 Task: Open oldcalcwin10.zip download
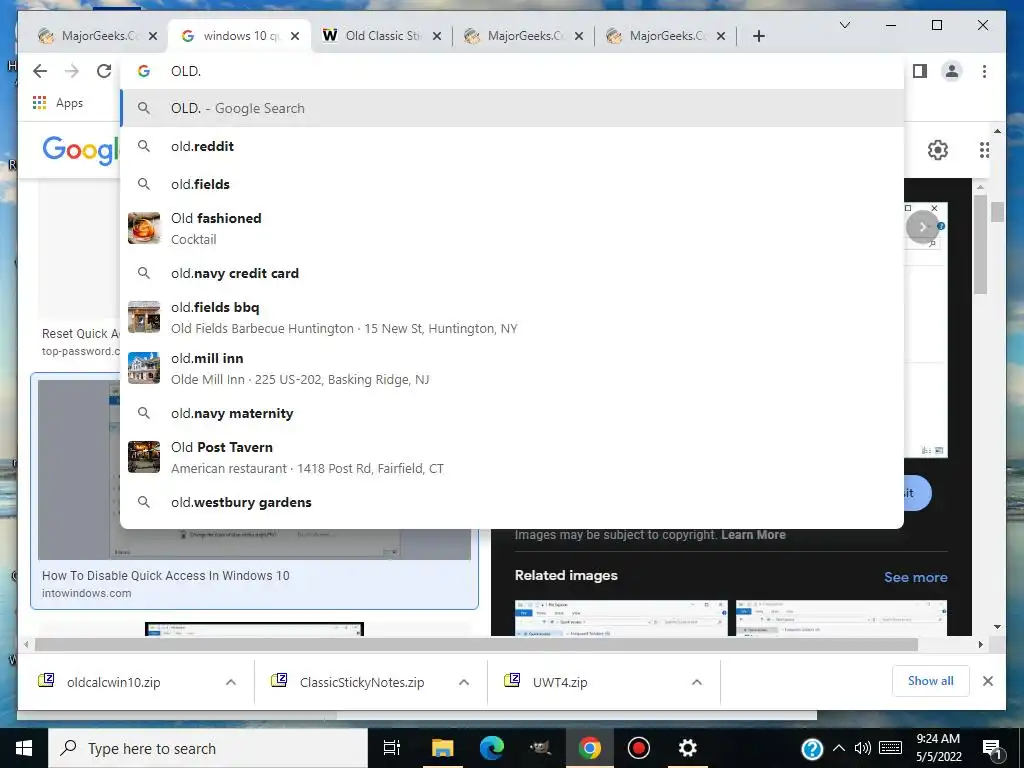coord(113,682)
